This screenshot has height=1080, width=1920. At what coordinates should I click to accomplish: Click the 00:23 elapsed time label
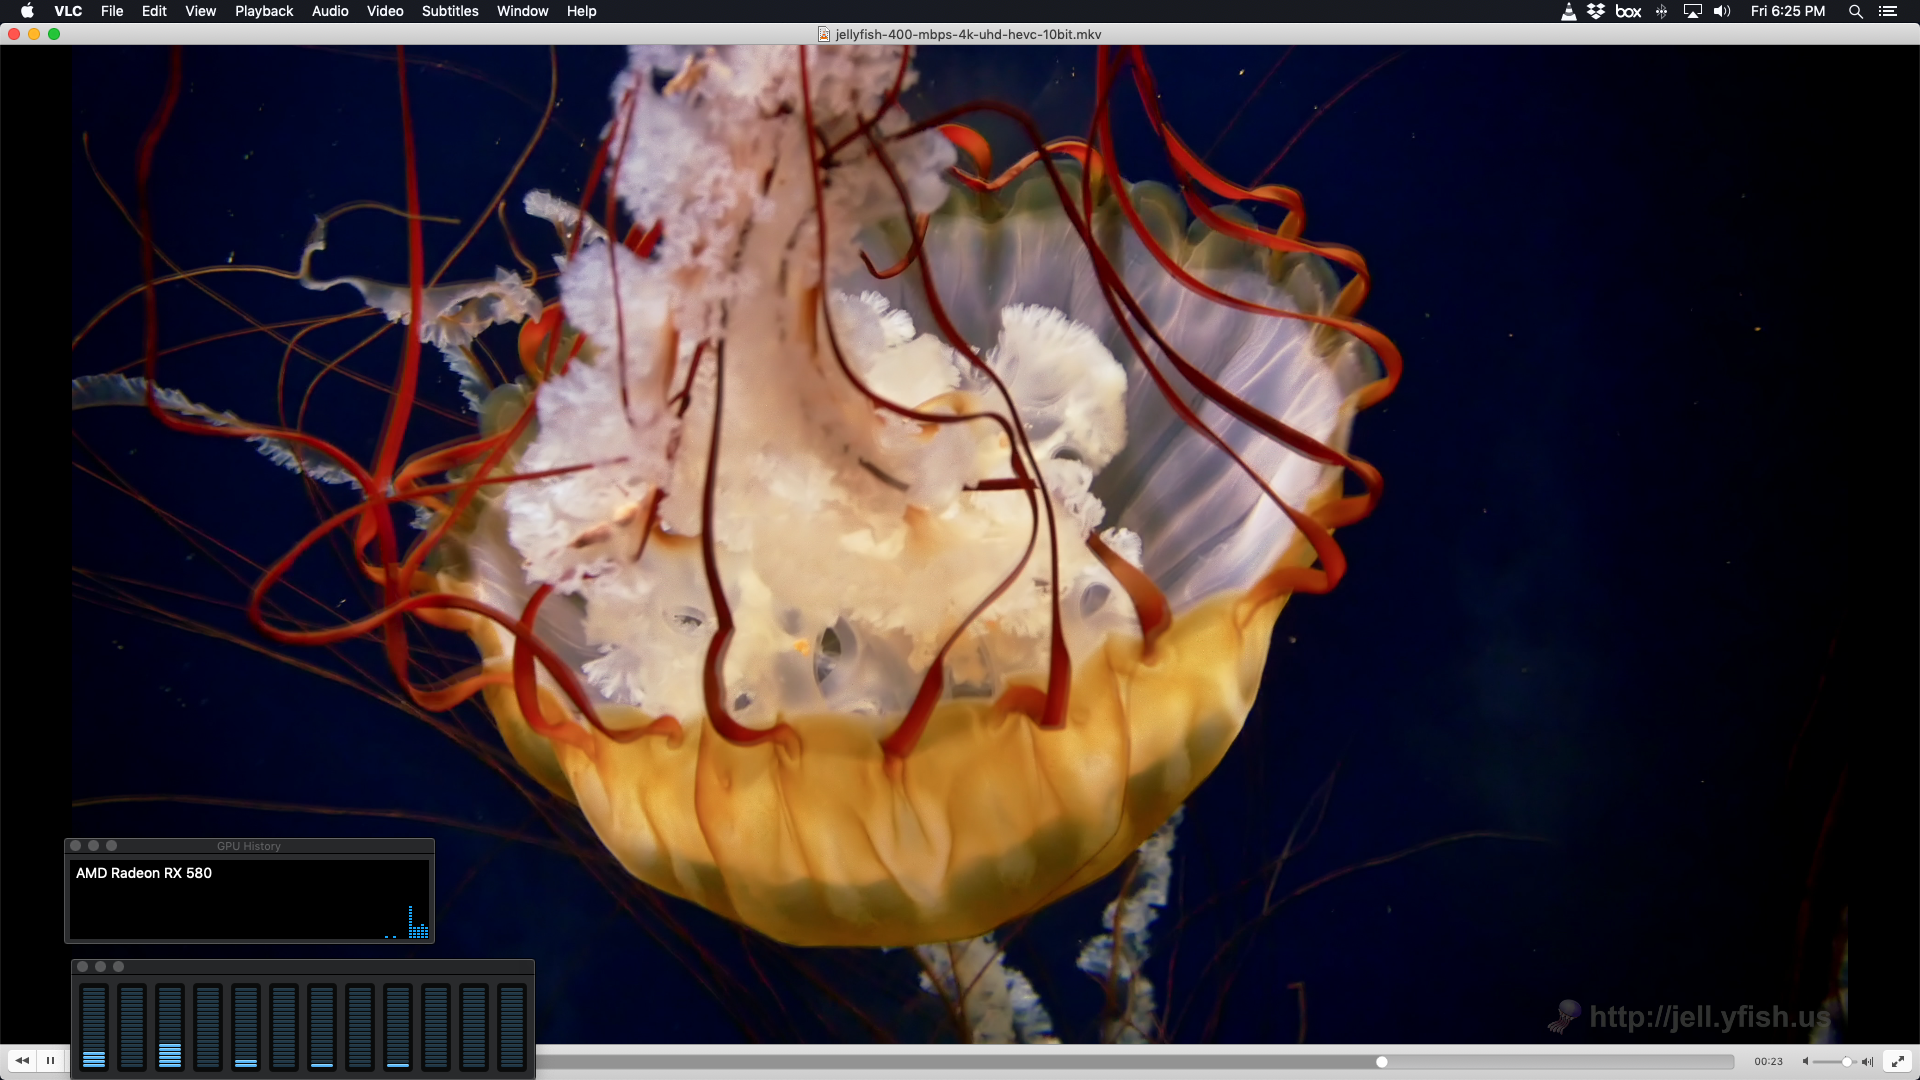(1768, 1062)
